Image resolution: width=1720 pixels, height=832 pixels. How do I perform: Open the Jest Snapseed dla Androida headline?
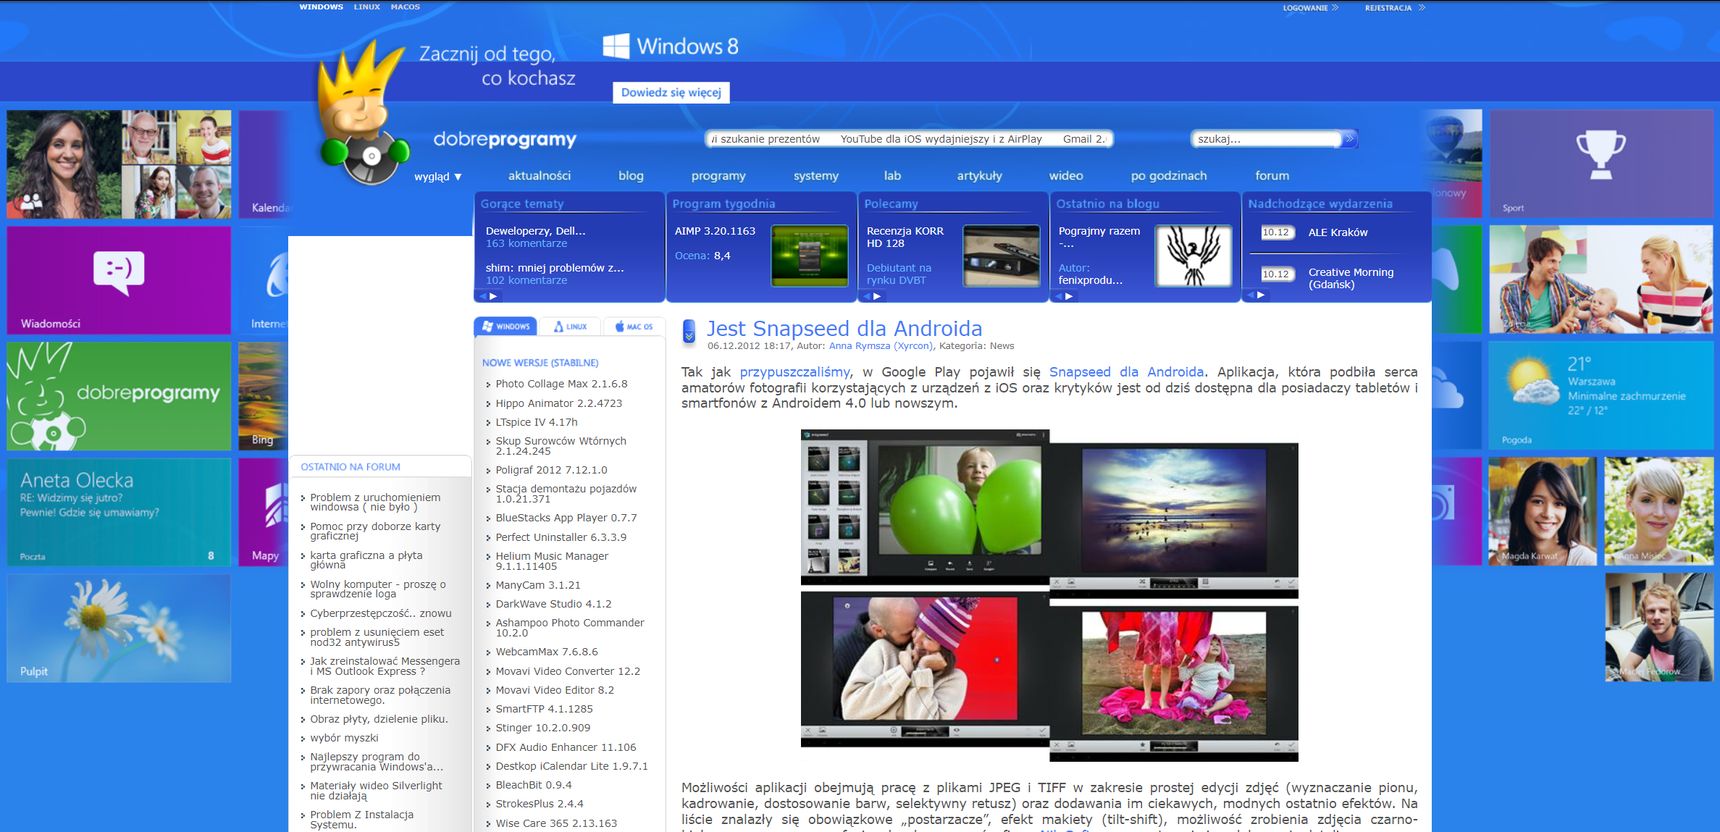(x=844, y=328)
